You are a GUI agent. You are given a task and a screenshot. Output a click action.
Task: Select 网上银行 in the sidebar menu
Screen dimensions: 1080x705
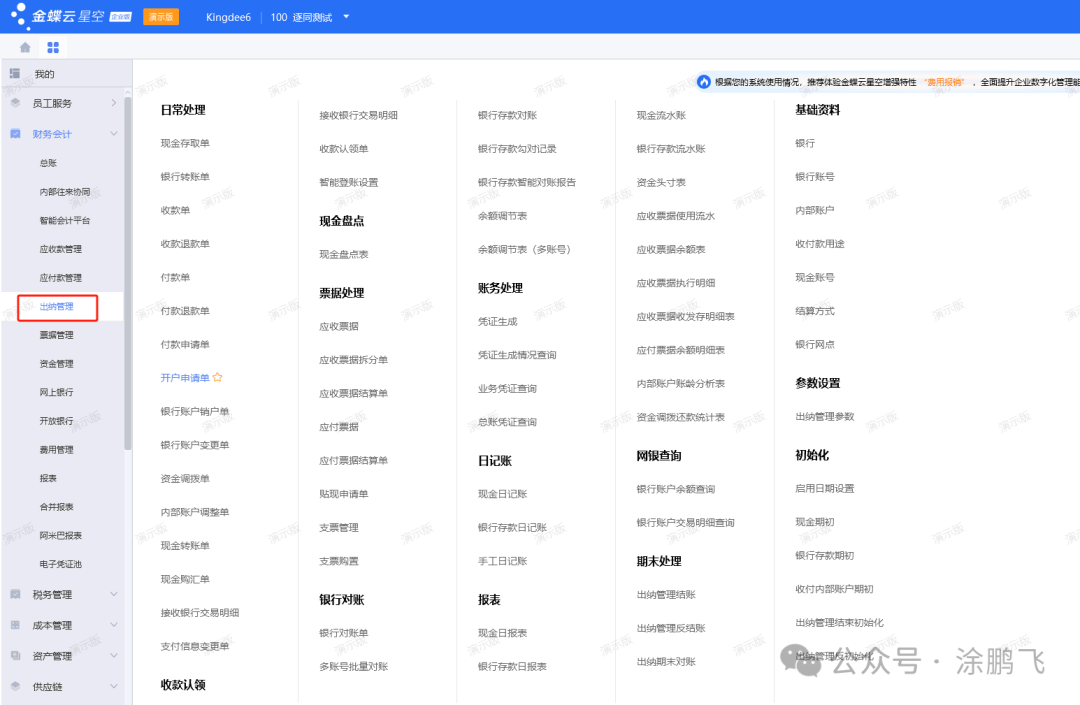(x=56, y=392)
